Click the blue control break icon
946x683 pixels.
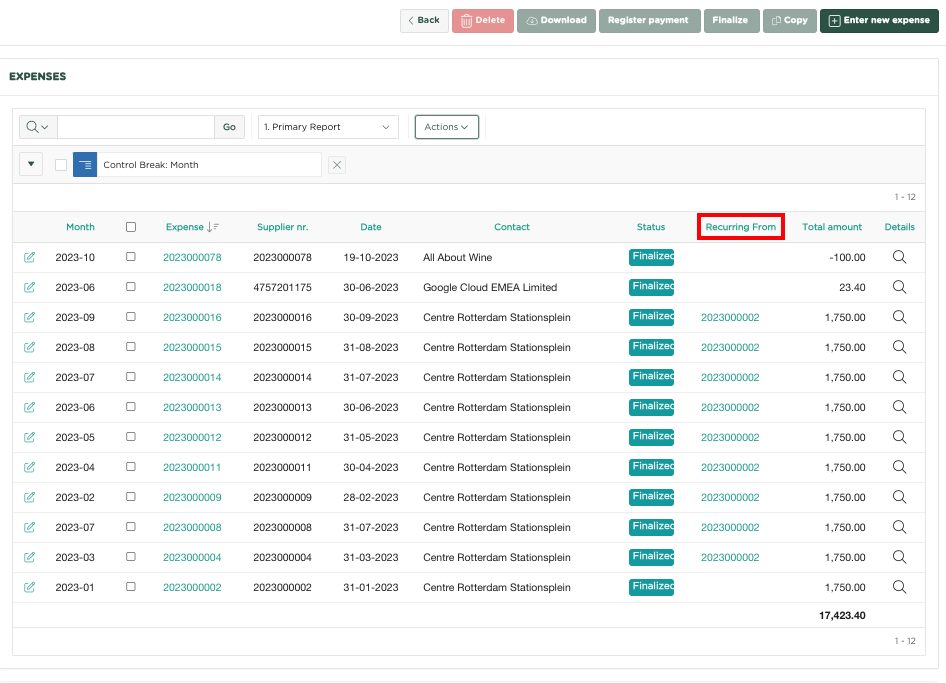point(85,165)
